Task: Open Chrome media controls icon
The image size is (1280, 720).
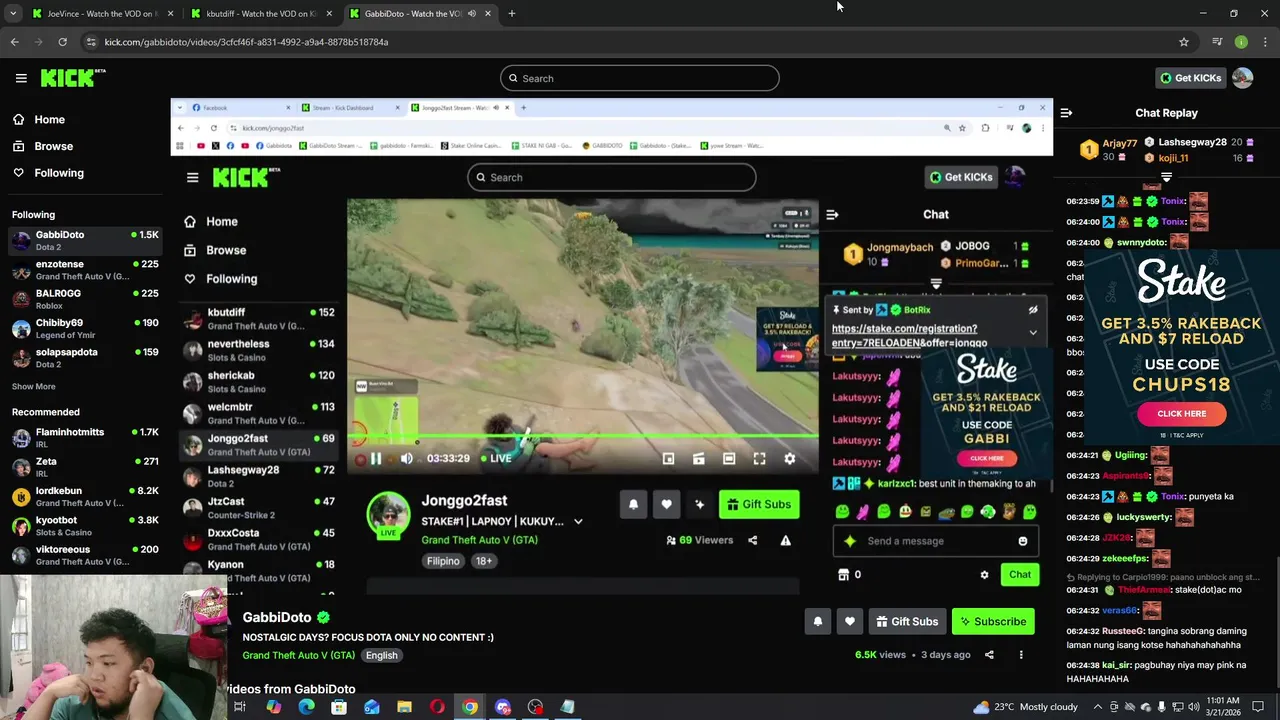Action: point(1216,42)
